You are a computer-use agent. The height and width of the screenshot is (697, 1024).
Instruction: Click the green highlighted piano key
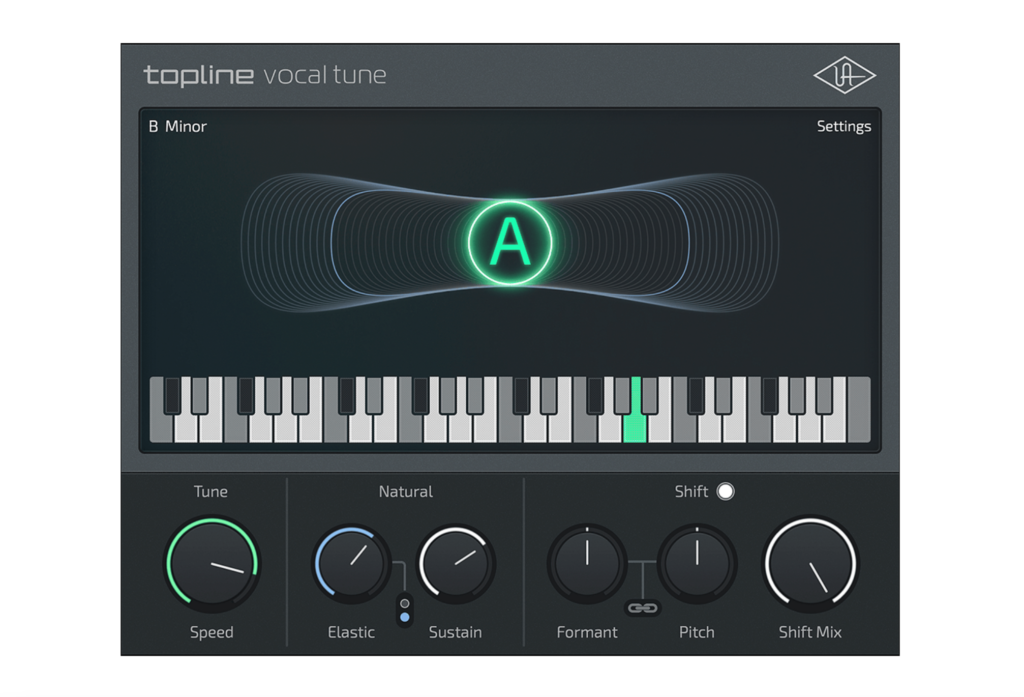[x=635, y=428]
